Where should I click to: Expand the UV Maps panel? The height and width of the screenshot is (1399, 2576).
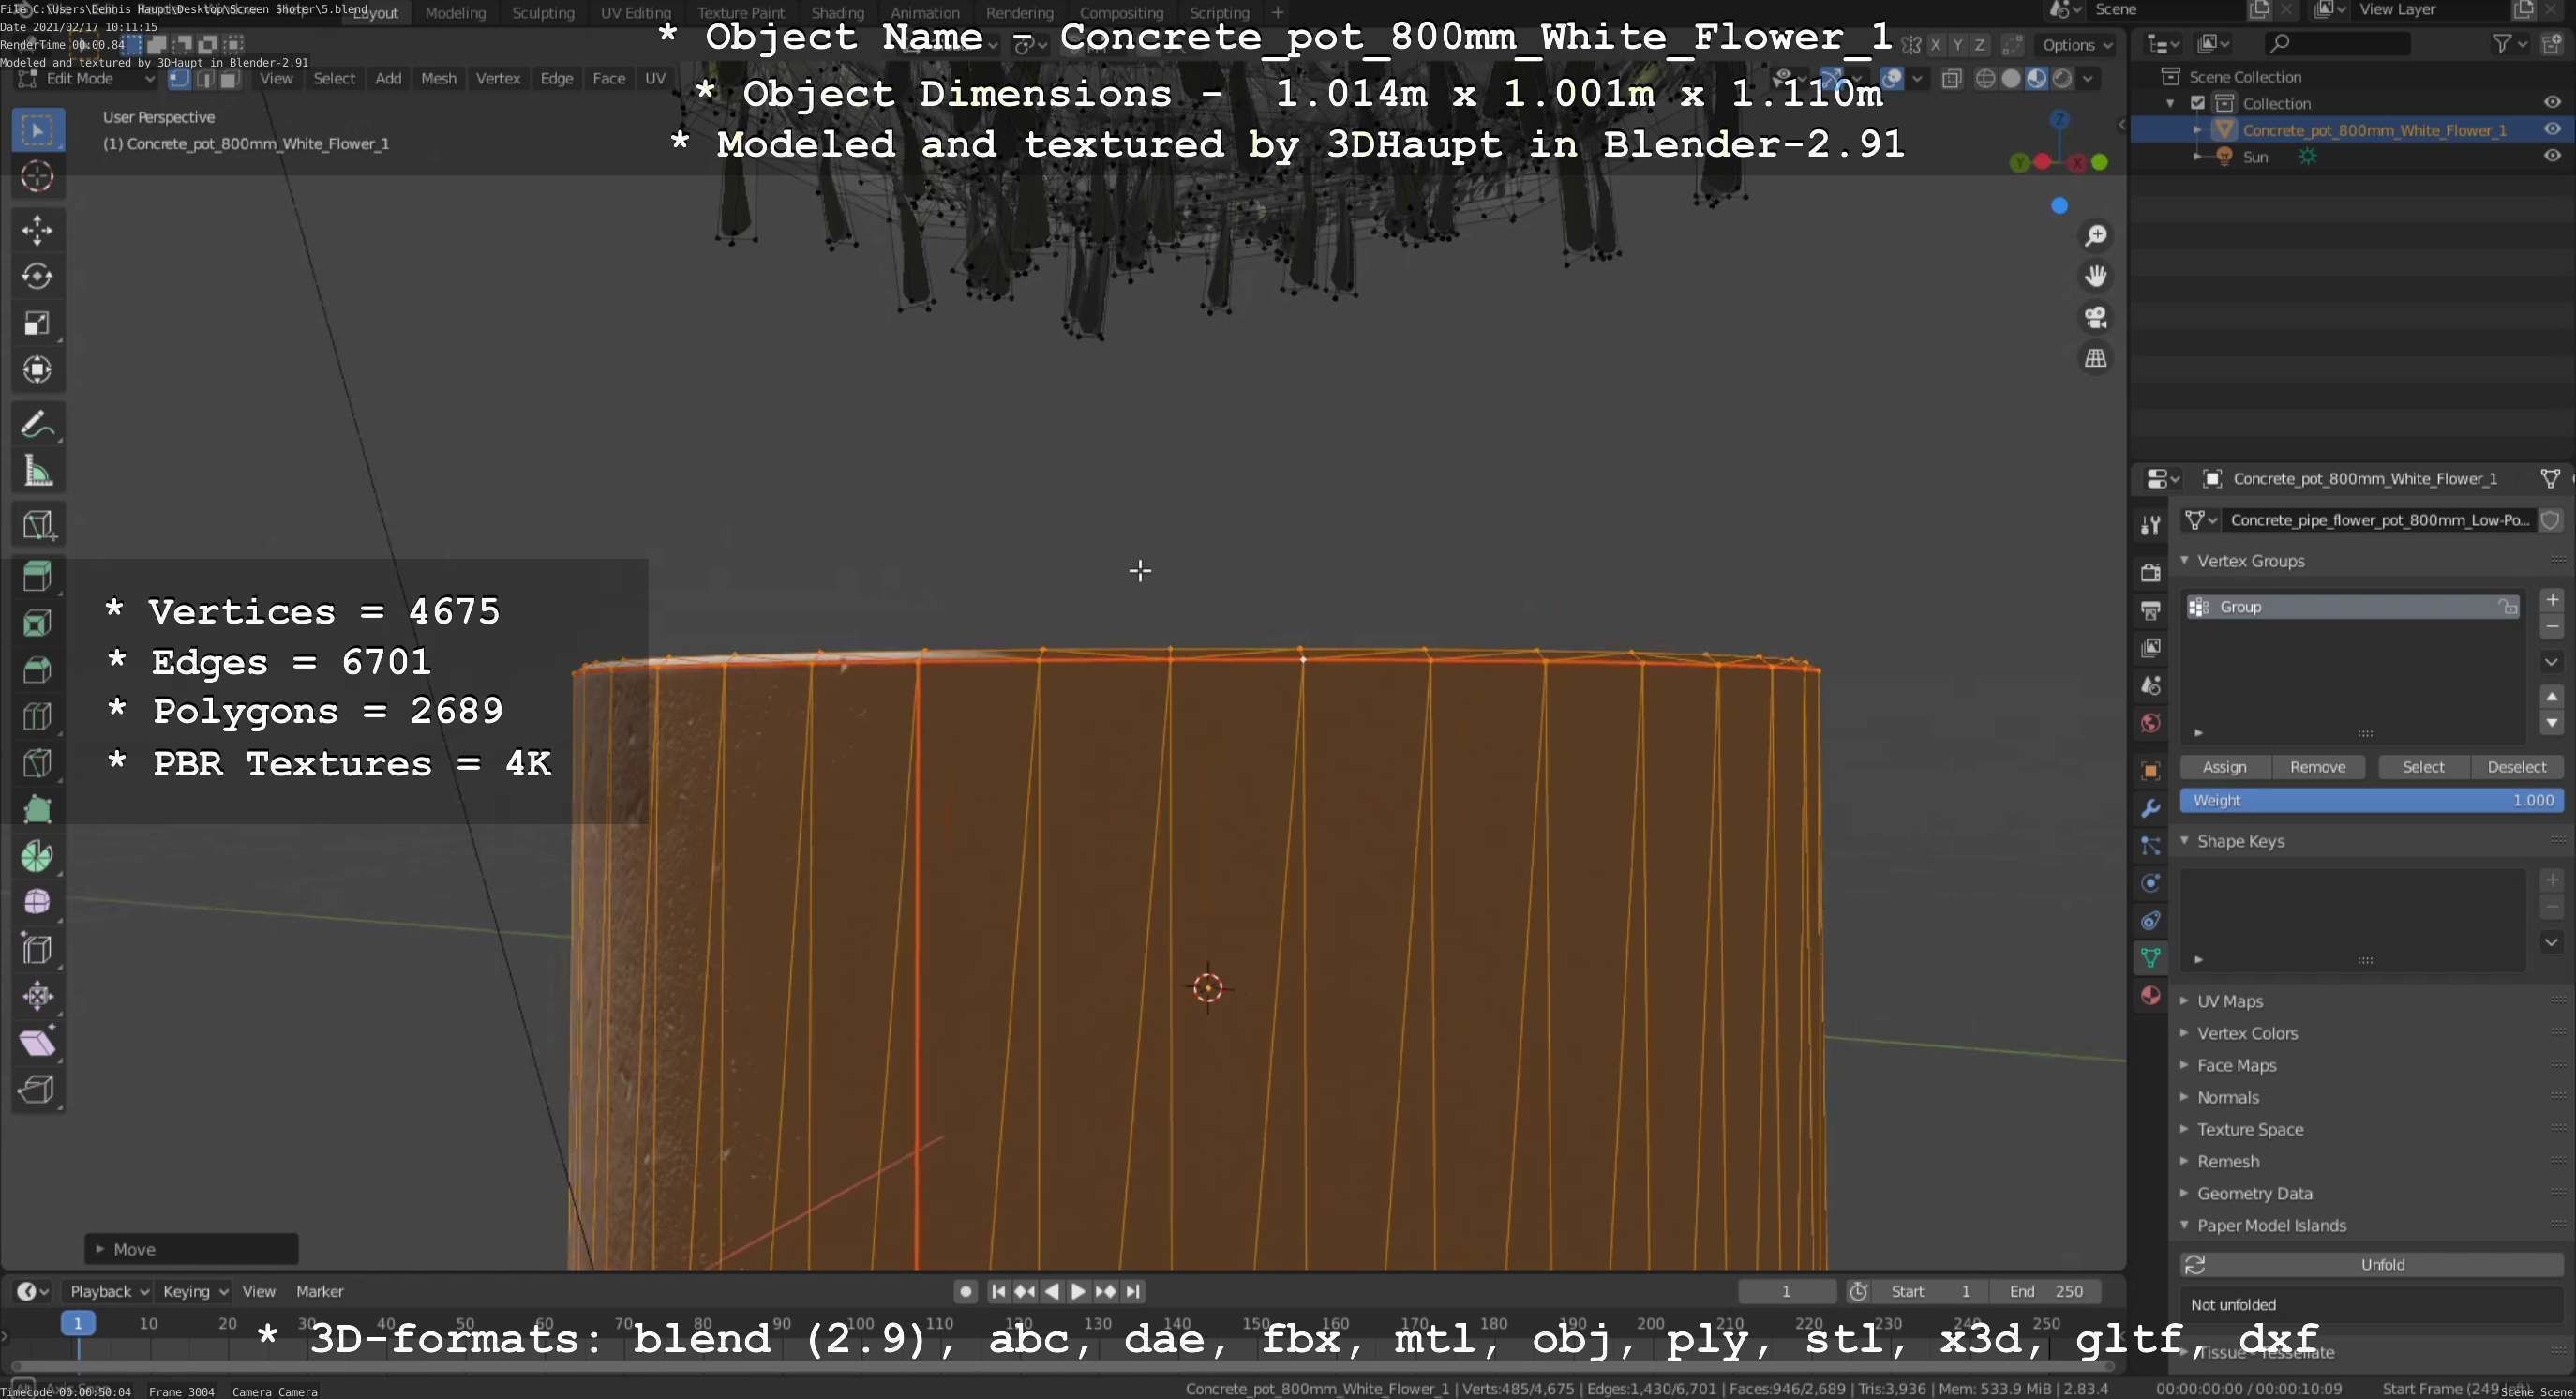pyautogui.click(x=2230, y=1001)
